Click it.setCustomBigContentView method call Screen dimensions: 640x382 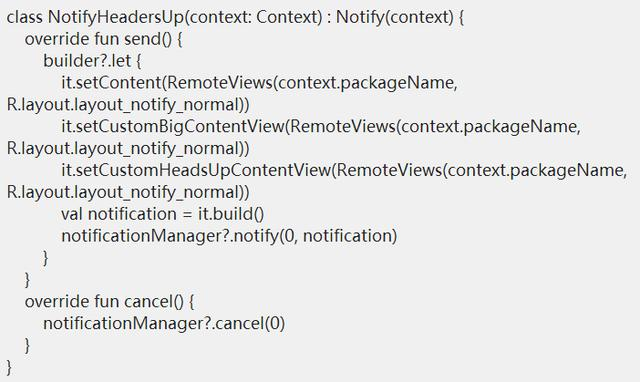click(172, 127)
